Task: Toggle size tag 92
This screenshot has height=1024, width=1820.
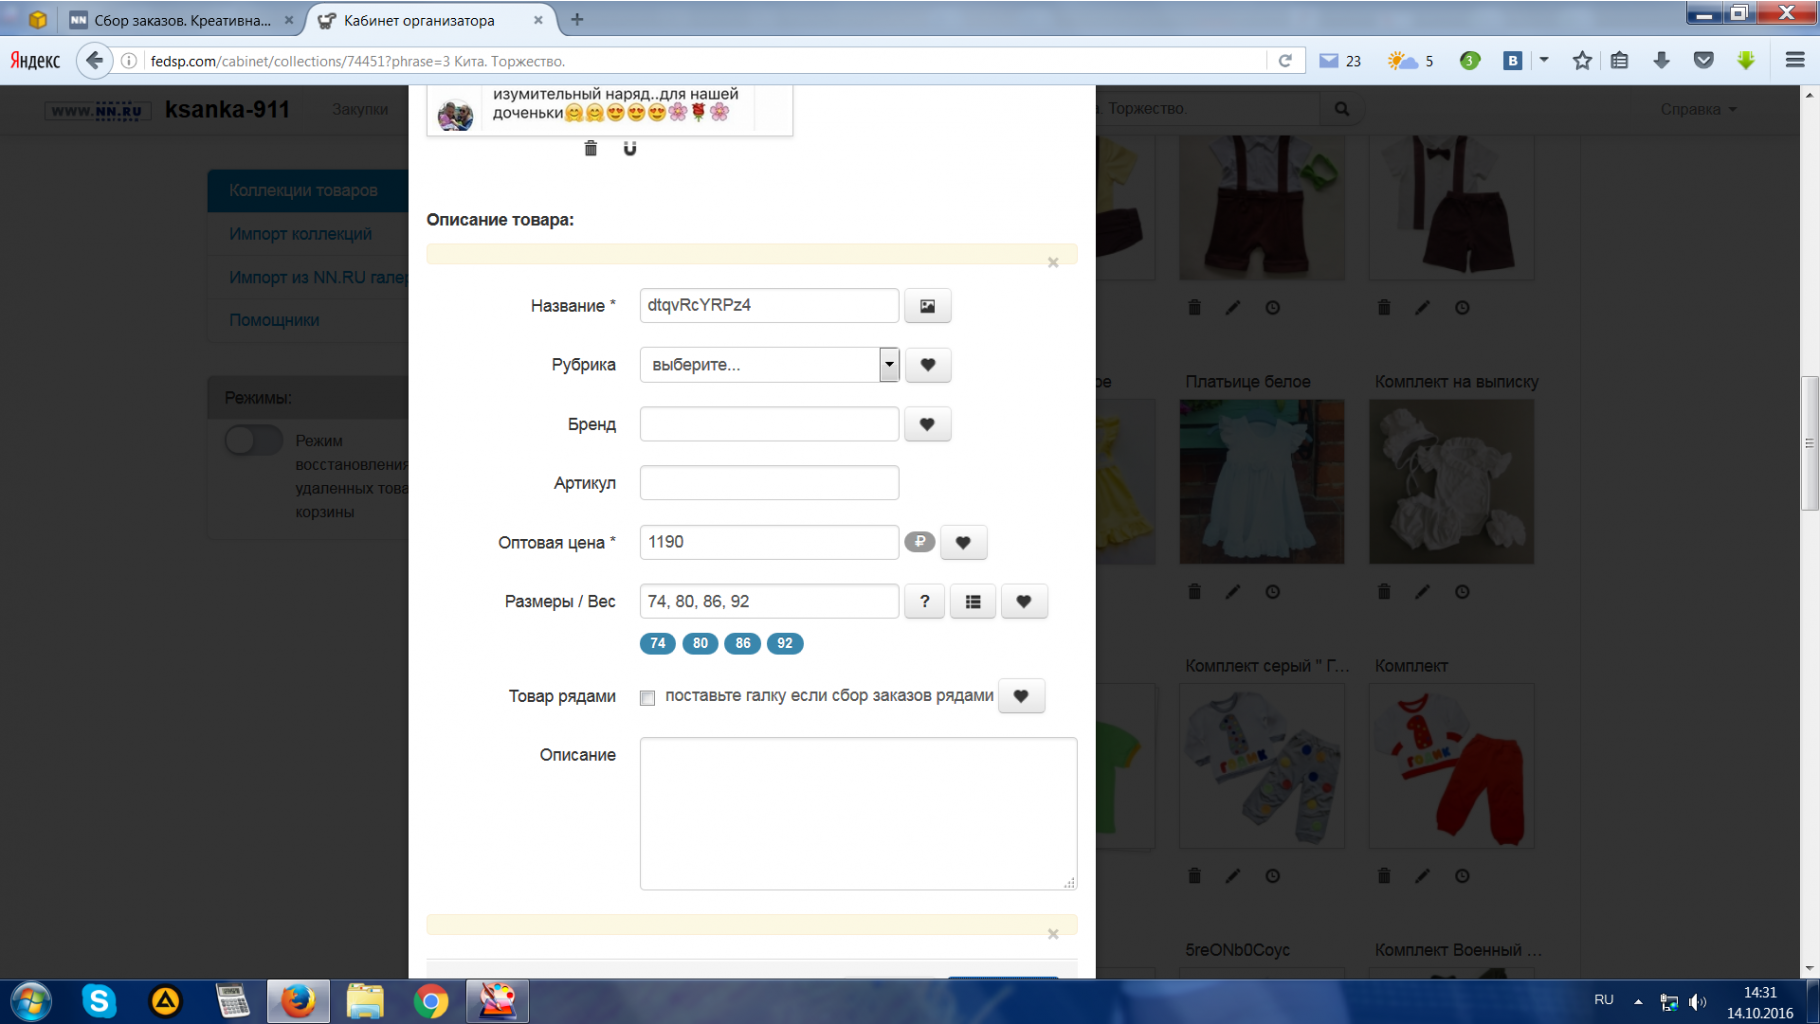Action: pos(785,643)
